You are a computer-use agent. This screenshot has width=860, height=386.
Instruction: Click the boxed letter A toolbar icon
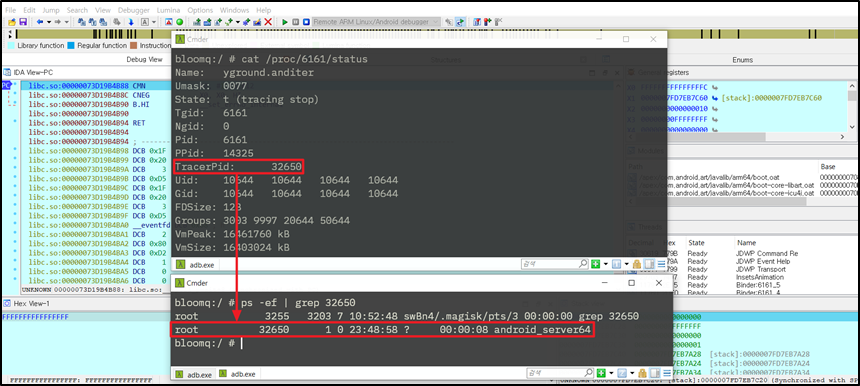coord(145,22)
